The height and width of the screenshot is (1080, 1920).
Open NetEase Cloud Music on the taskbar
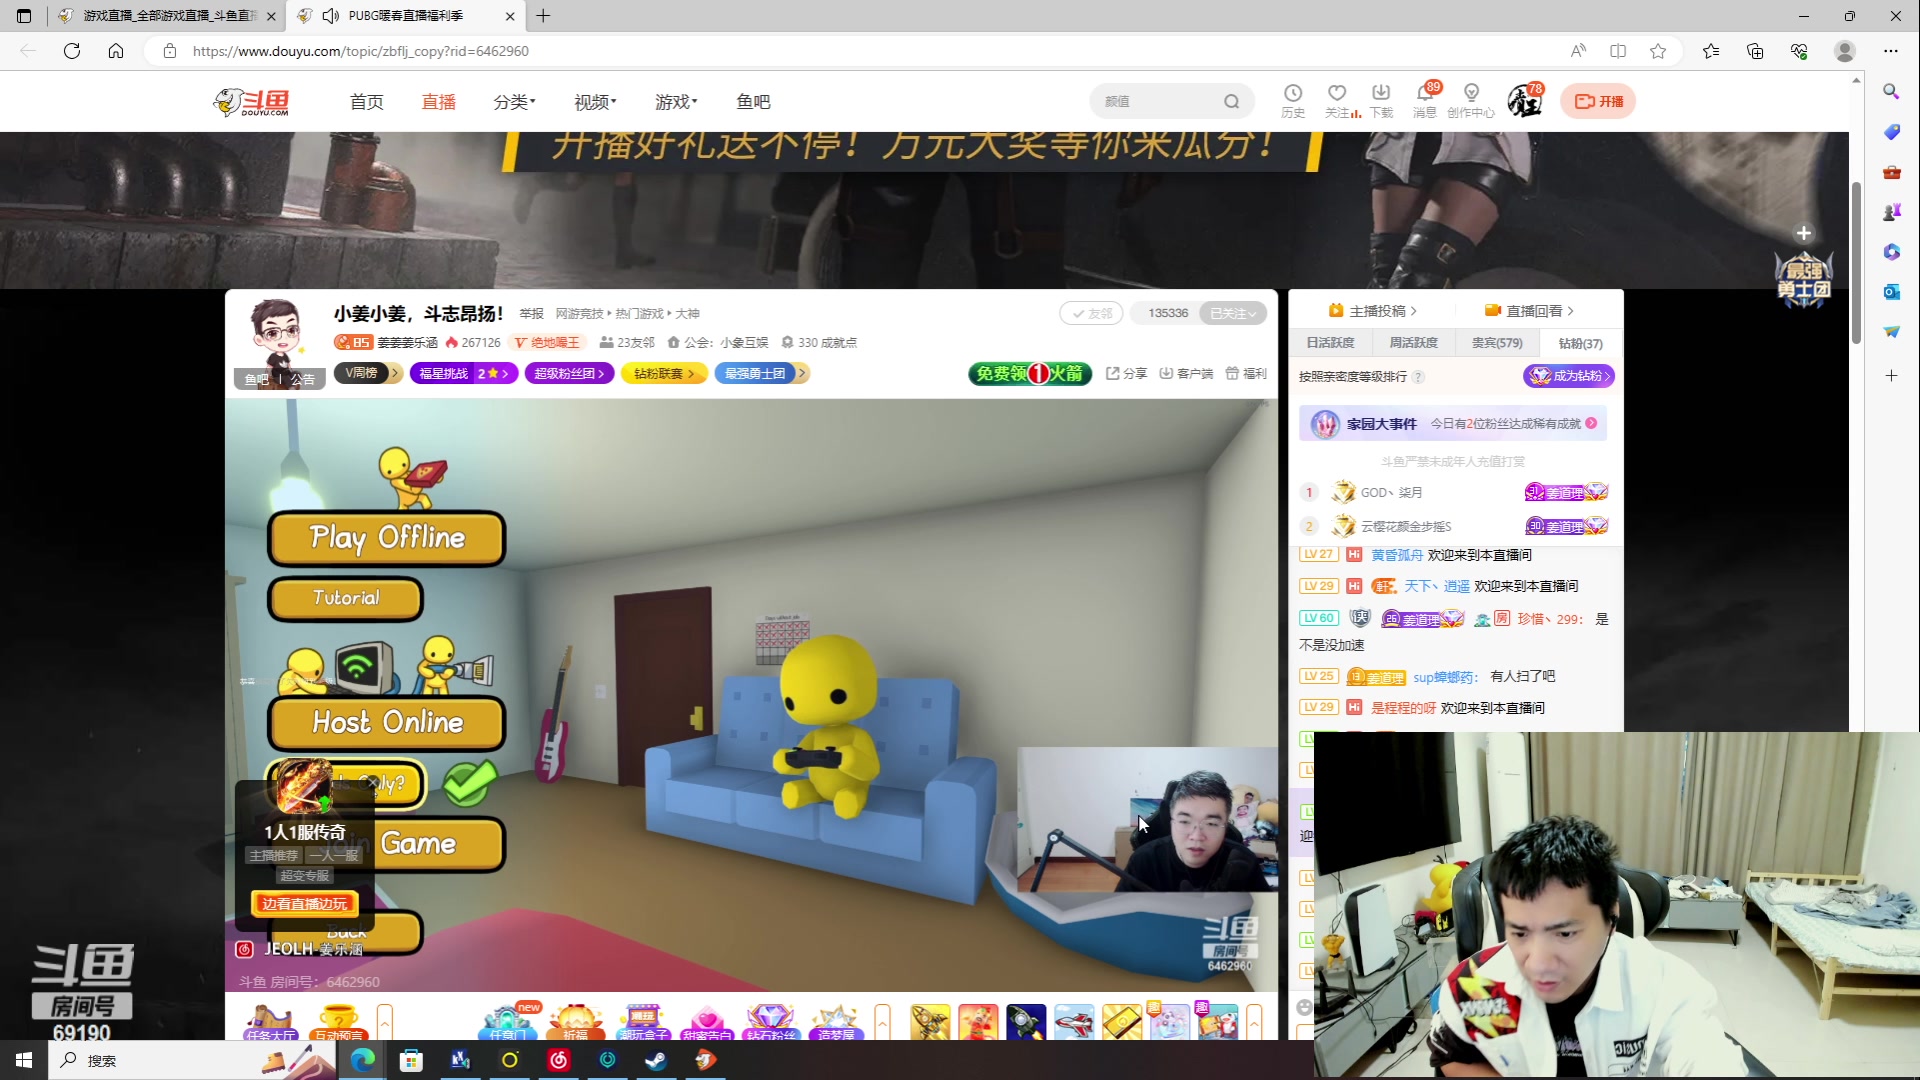(559, 1060)
